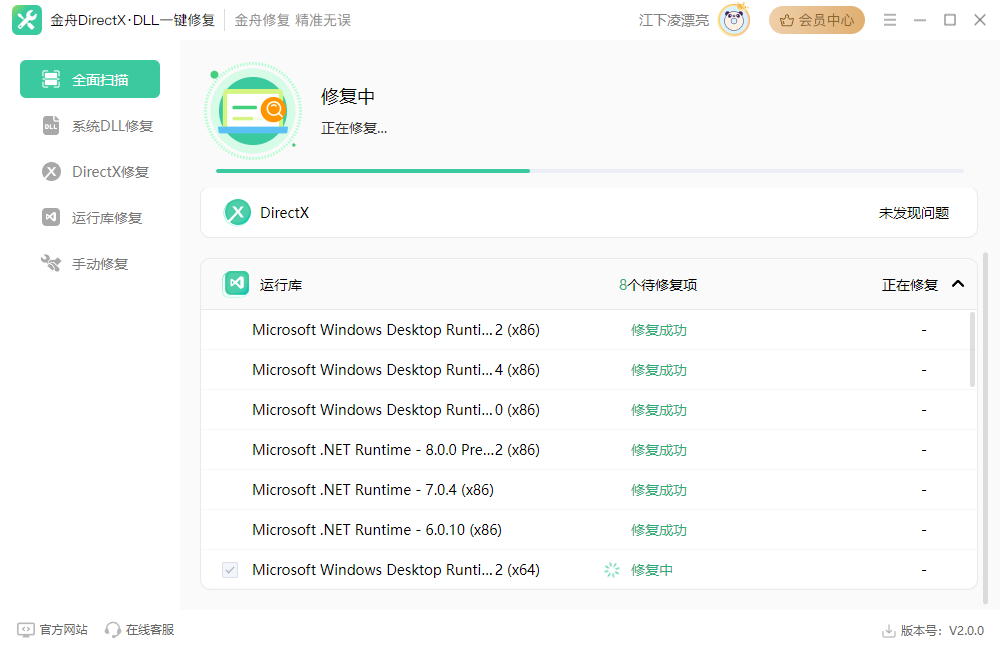Uncheck the Desktop Runtime (x64) item checkbox
Screen dimensions: 1000x650
tap(230, 569)
